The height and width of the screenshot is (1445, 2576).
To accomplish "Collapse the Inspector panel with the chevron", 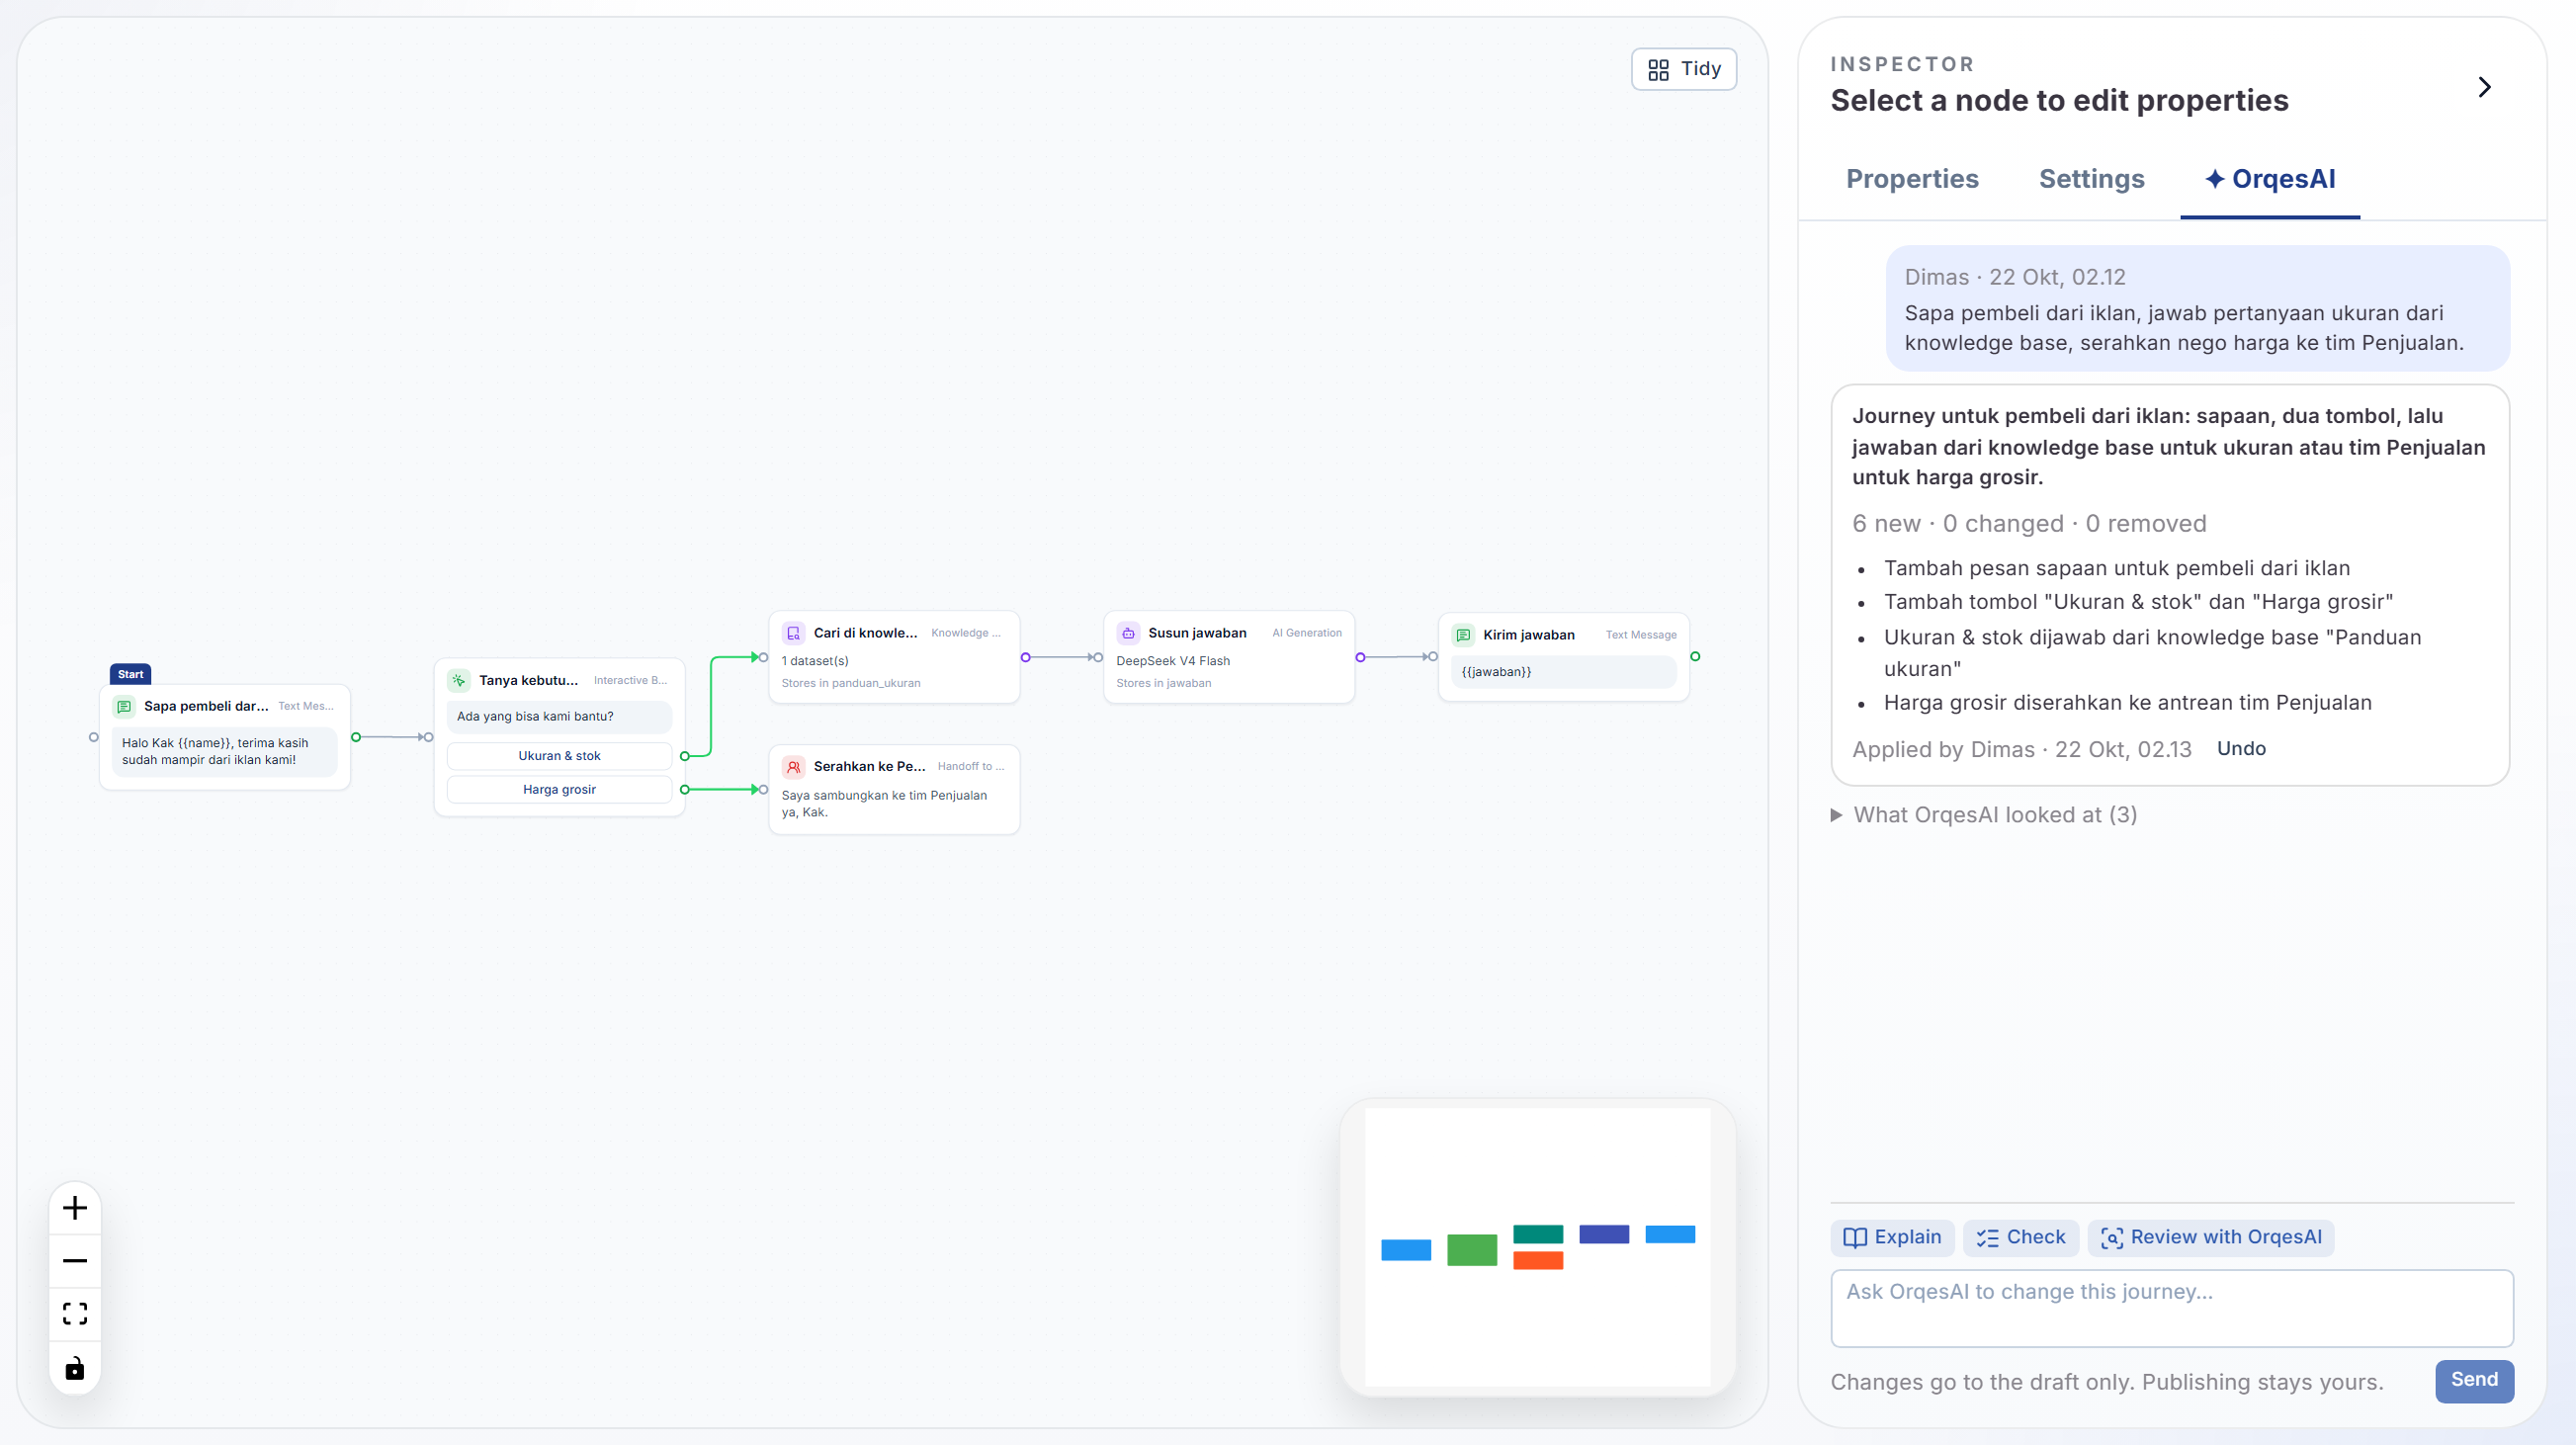I will click(2484, 87).
